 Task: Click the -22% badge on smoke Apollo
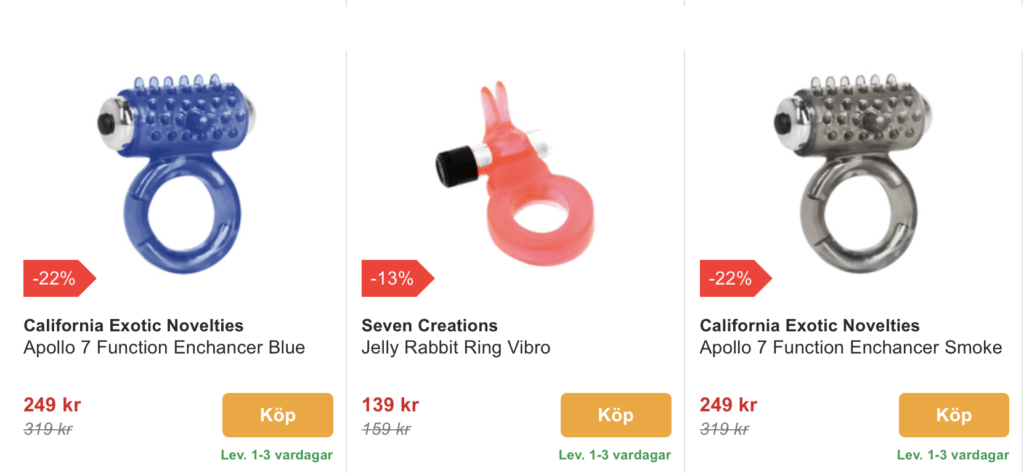(732, 279)
